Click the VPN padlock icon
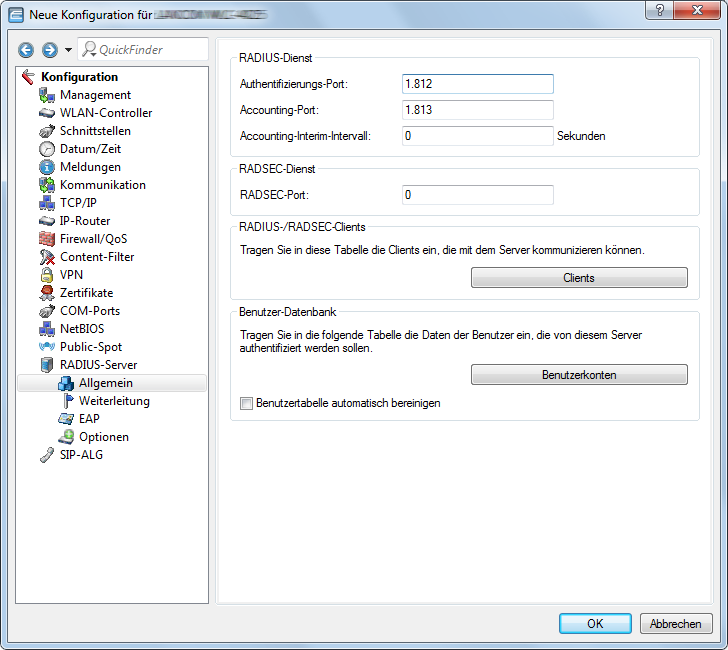This screenshot has height=650, width=728. [x=46, y=275]
